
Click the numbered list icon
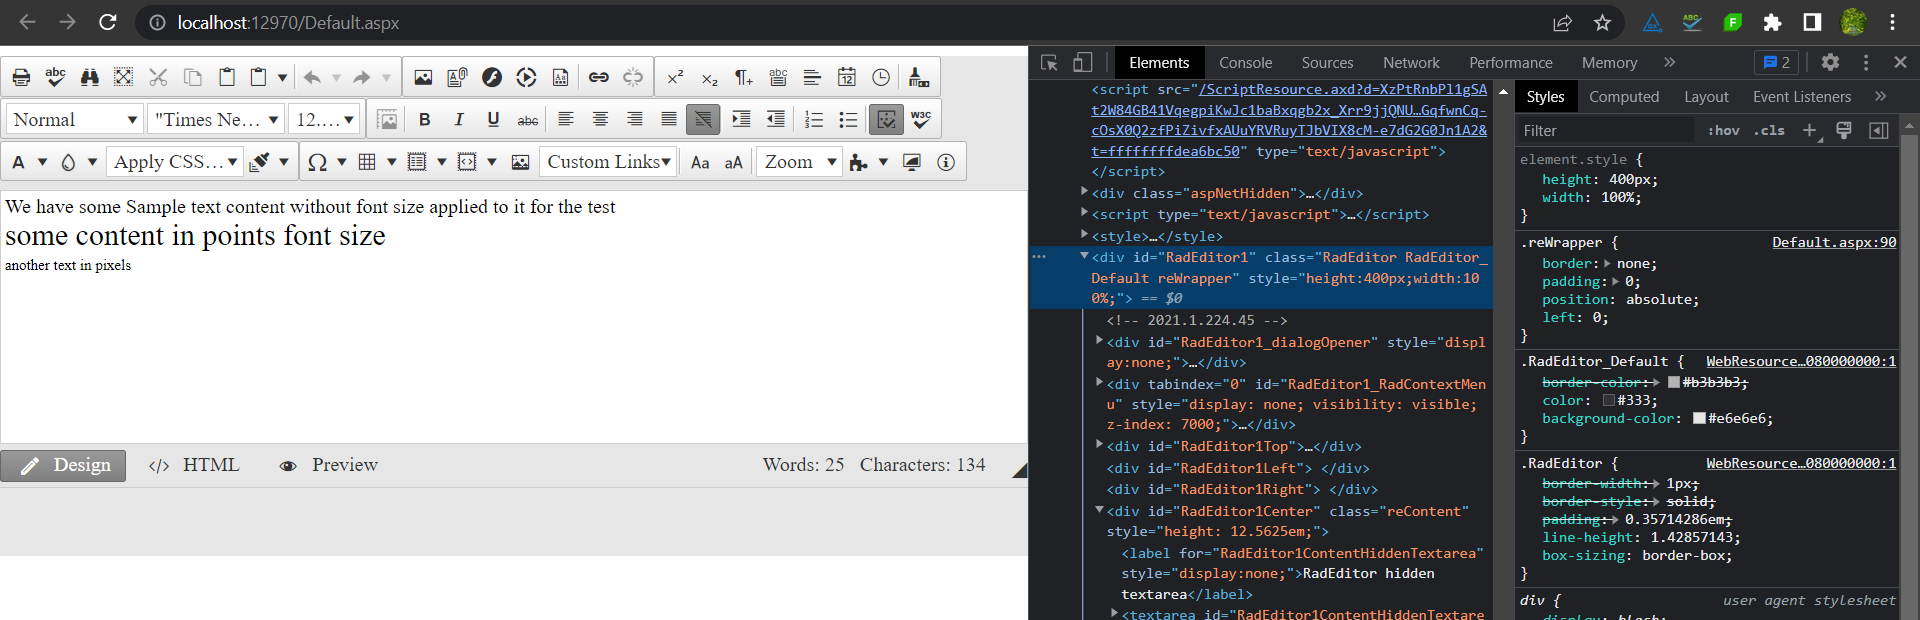click(x=814, y=120)
